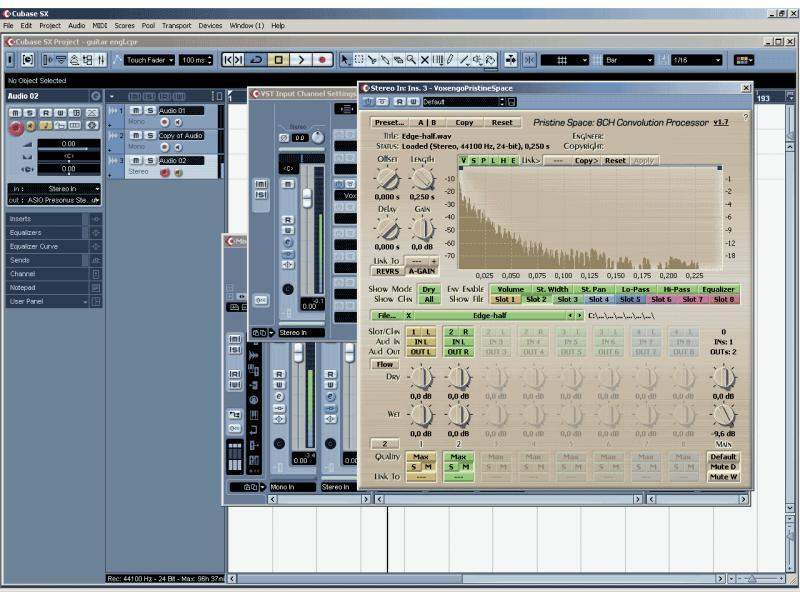The width and height of the screenshot is (800, 600).
Task: Toggle the Dry show mode button
Action: coord(429,289)
